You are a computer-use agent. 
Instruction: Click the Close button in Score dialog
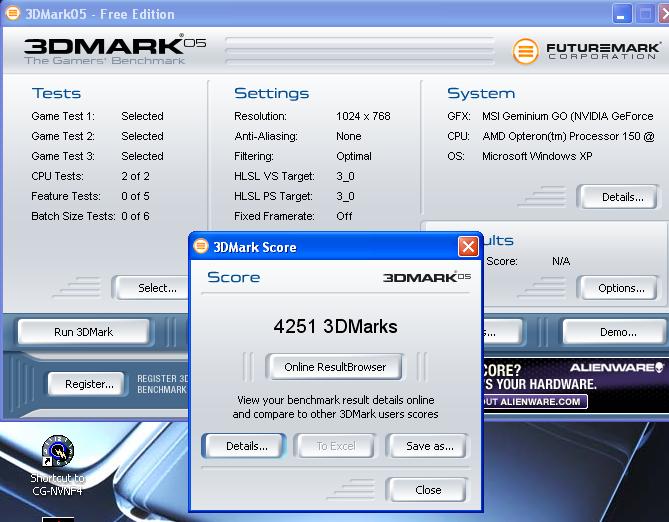[x=428, y=490]
